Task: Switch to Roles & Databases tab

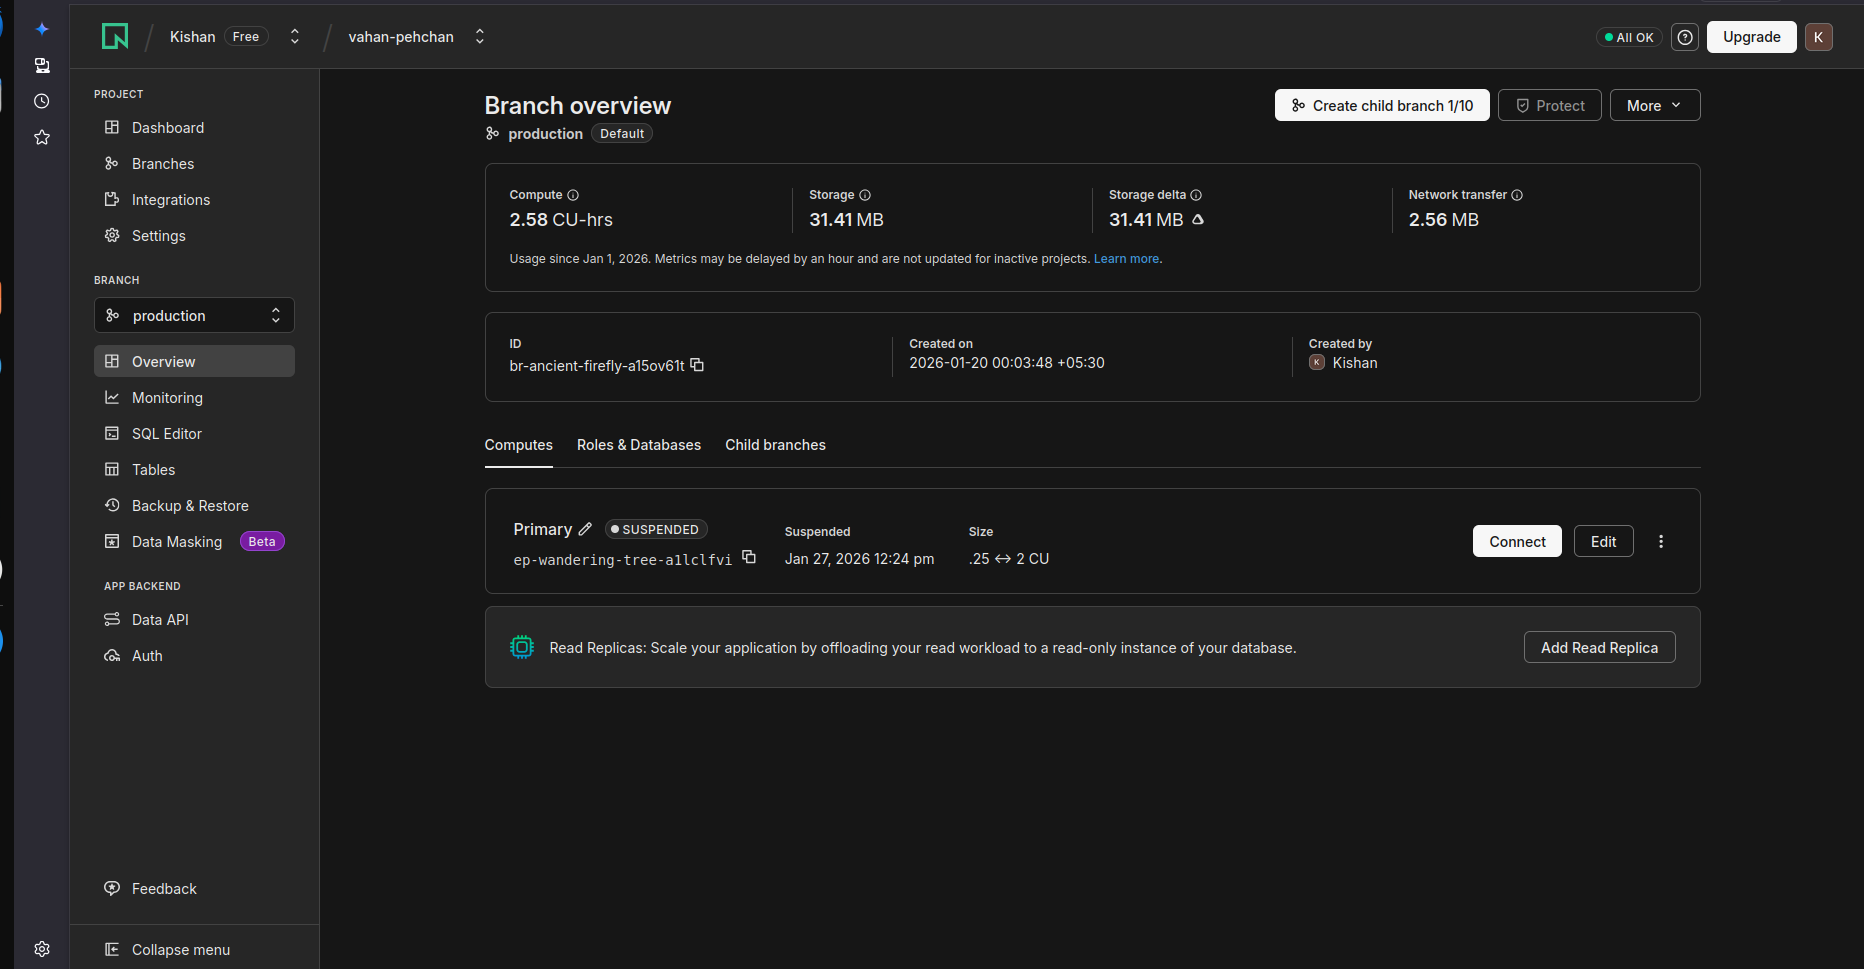Action: [x=638, y=445]
